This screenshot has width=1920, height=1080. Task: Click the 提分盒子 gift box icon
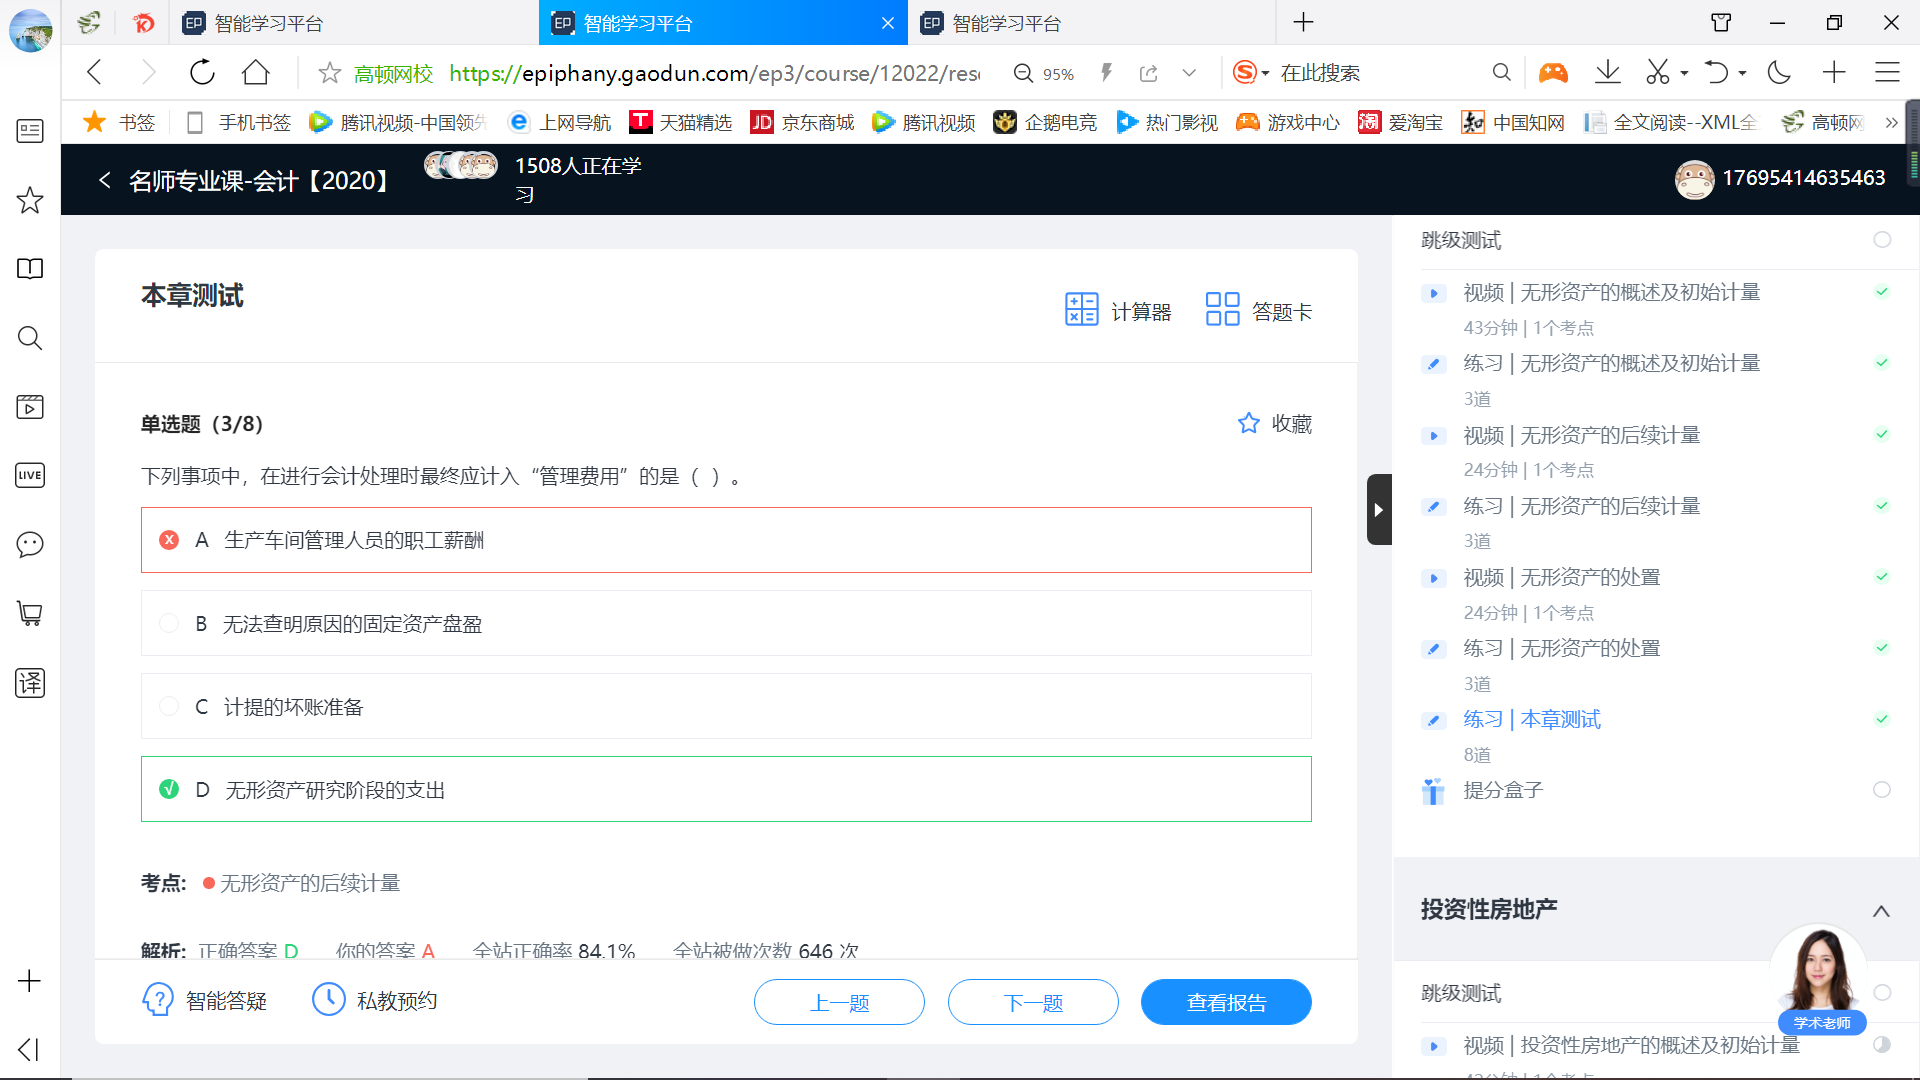tap(1433, 791)
